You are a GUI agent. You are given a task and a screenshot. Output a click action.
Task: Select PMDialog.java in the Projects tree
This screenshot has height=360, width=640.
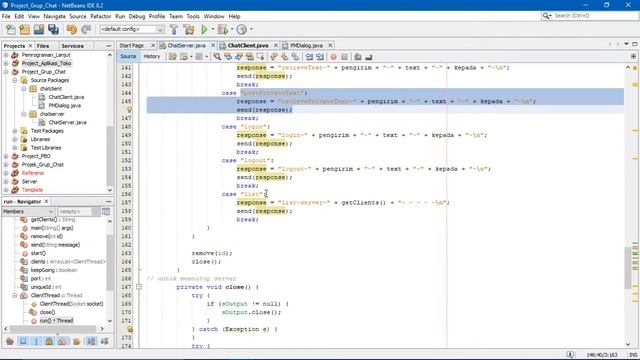click(64, 105)
